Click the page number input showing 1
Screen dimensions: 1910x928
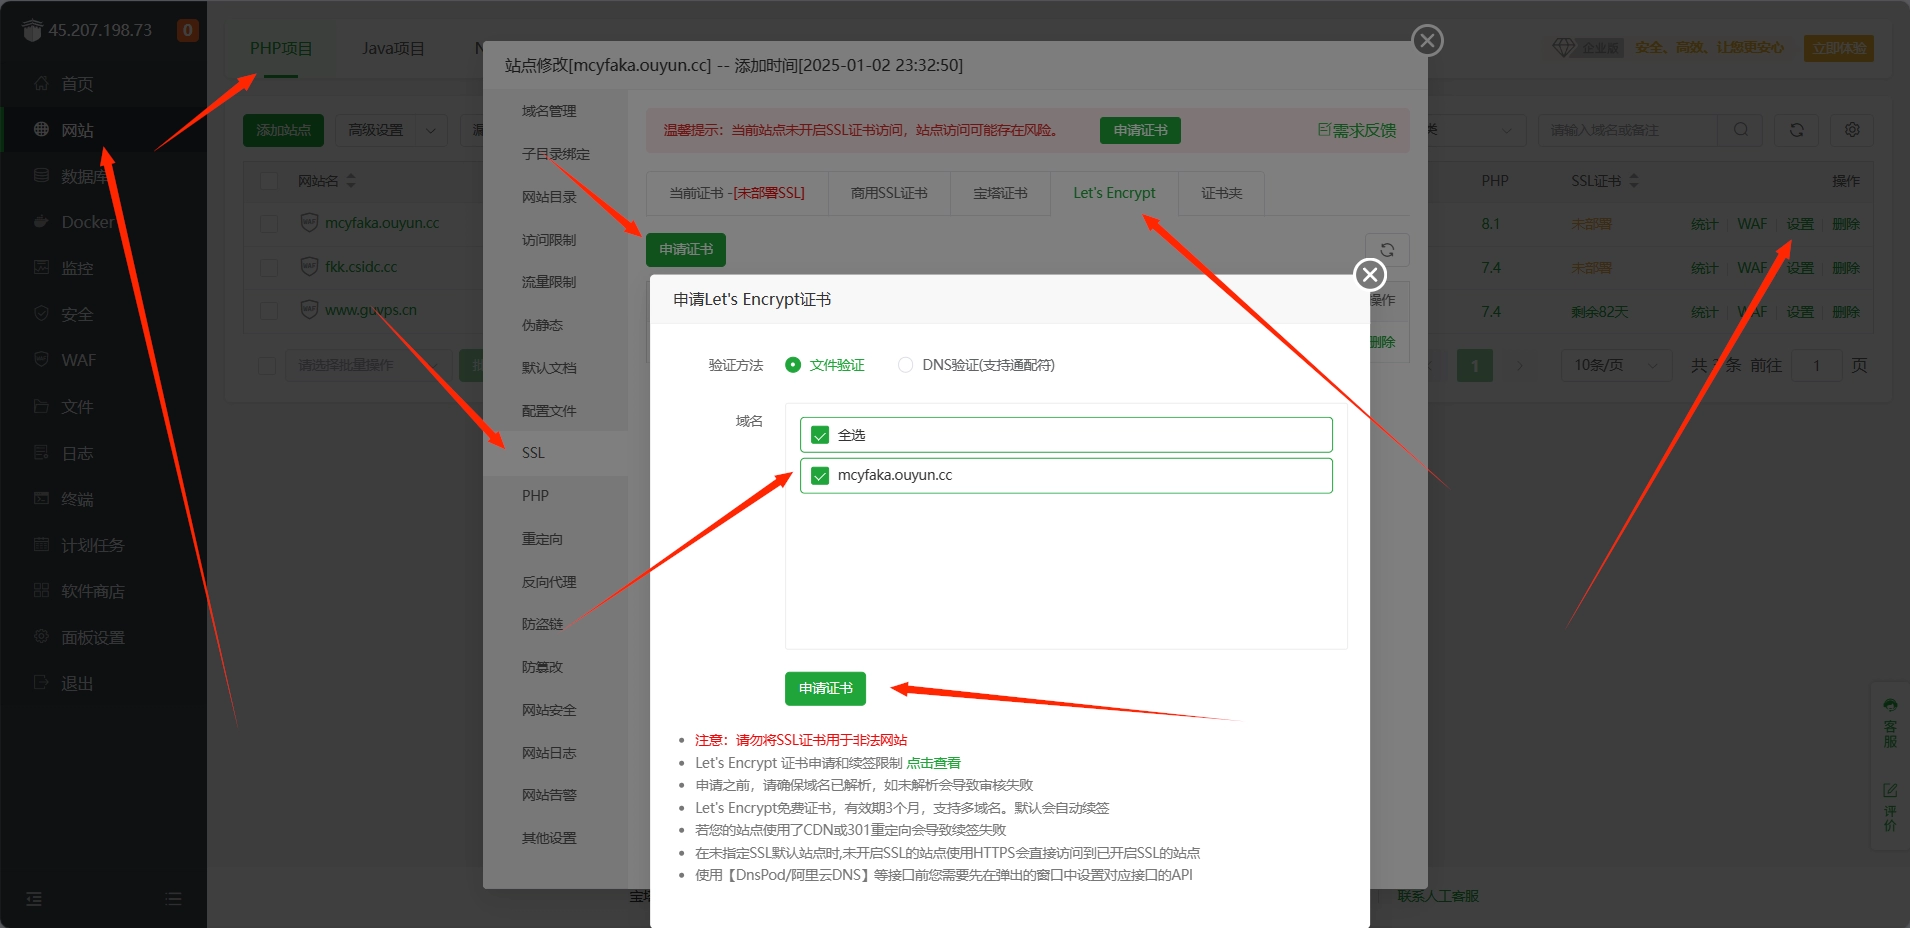(1817, 365)
